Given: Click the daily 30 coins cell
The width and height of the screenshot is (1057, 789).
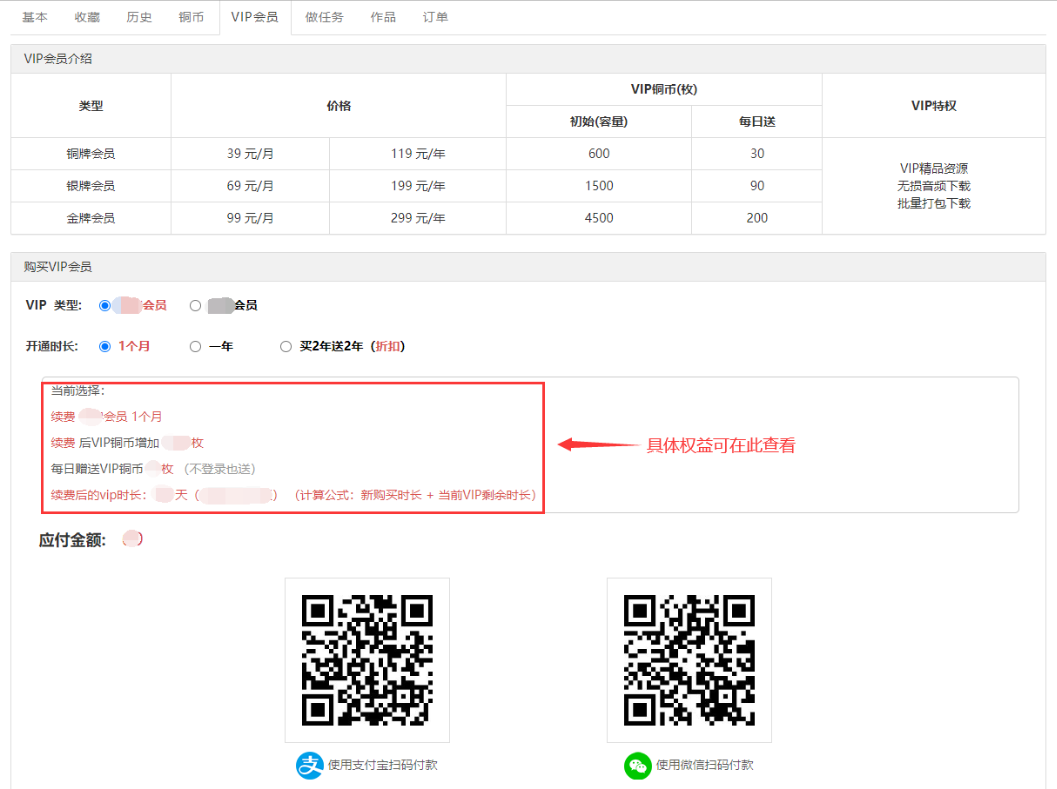Looking at the screenshot, I should [x=757, y=154].
